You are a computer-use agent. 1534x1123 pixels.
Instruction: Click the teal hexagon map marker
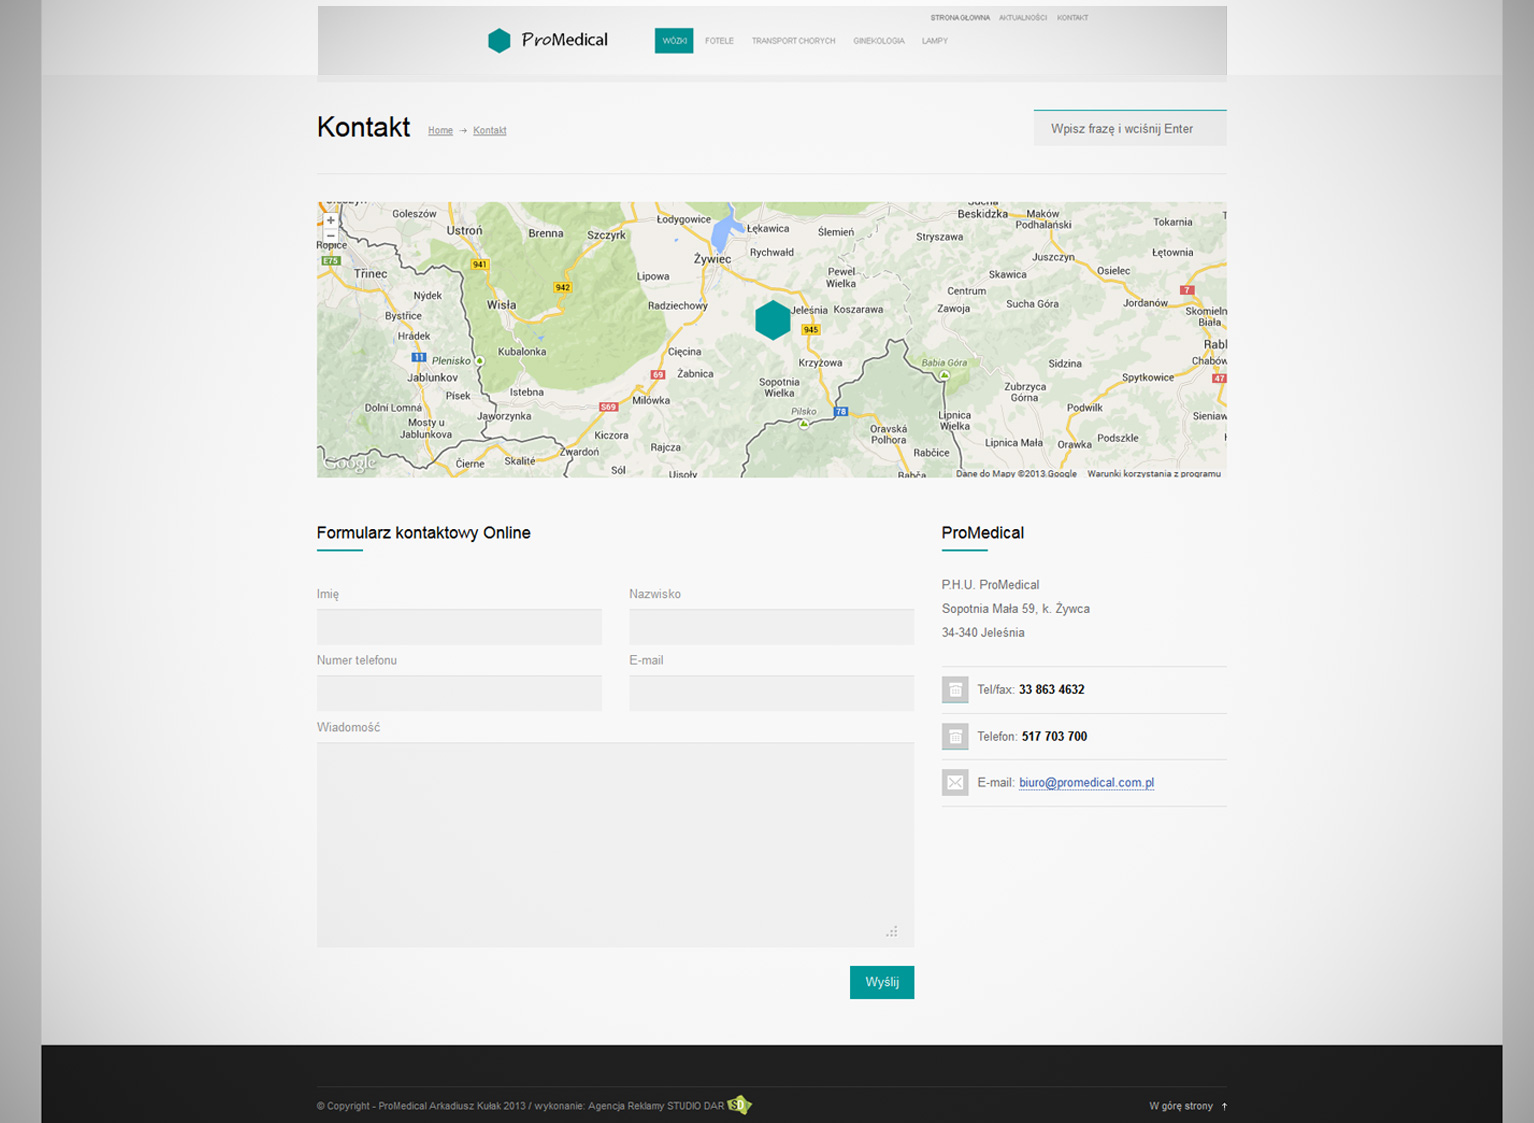point(773,320)
